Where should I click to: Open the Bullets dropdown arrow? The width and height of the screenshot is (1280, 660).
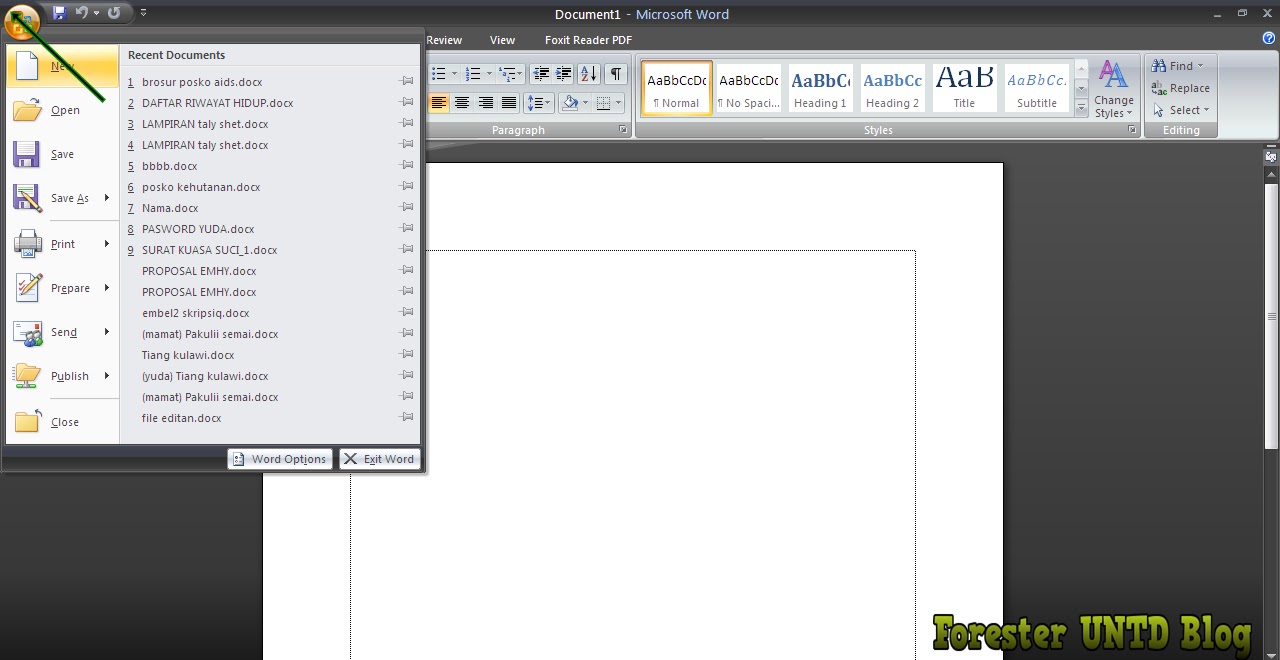click(x=454, y=74)
